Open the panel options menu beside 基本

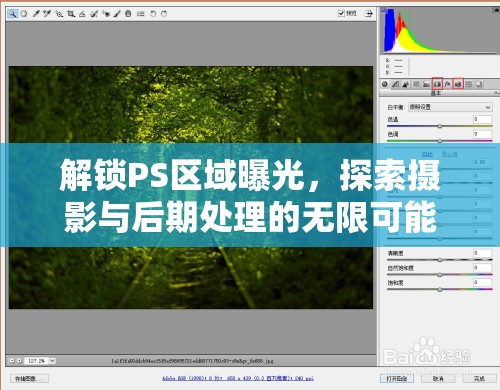[x=496, y=93]
